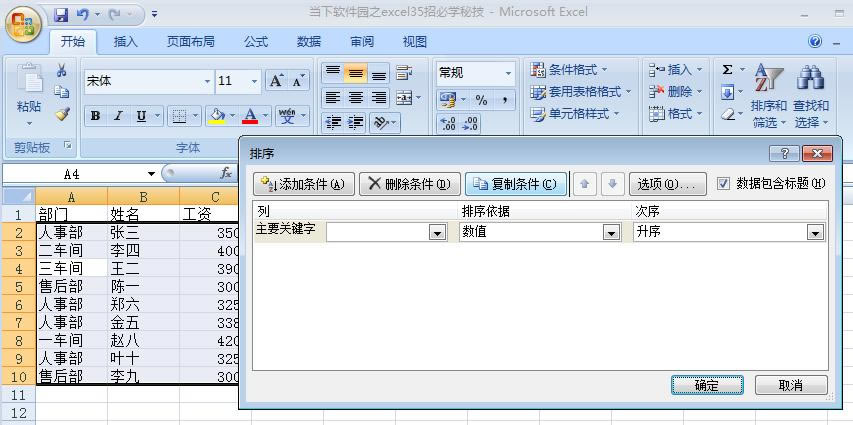Click the Redo arrow icon
Screen dimensions: 853x425
coord(114,14)
